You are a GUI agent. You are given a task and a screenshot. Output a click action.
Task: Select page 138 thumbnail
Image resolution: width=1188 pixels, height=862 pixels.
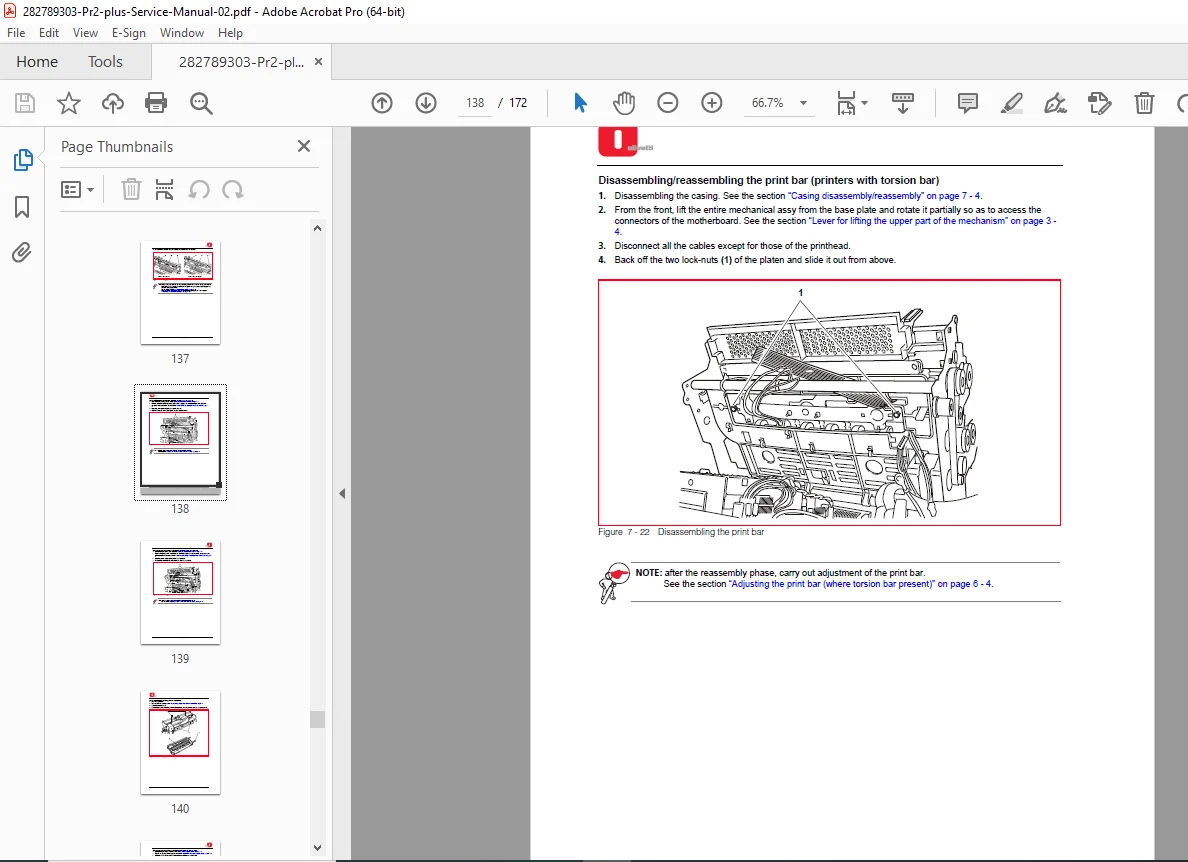[x=180, y=442]
